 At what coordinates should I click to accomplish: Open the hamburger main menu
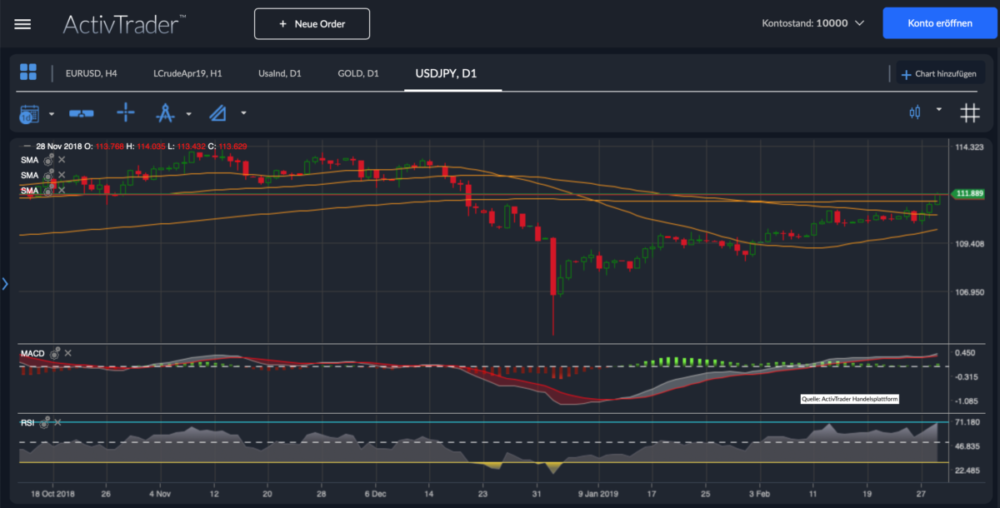click(23, 24)
